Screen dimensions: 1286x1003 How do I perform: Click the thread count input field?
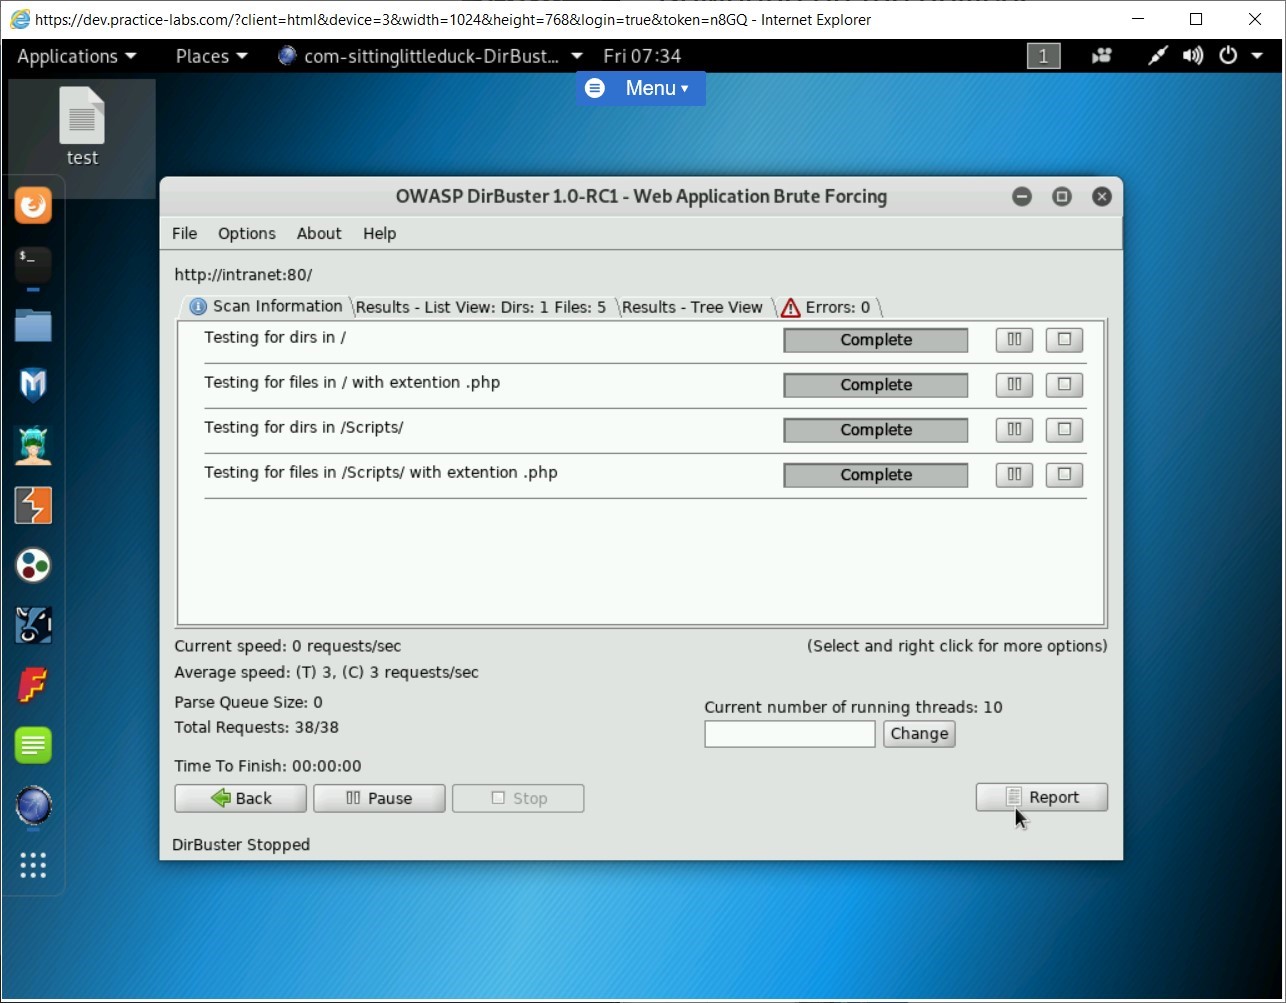click(789, 734)
